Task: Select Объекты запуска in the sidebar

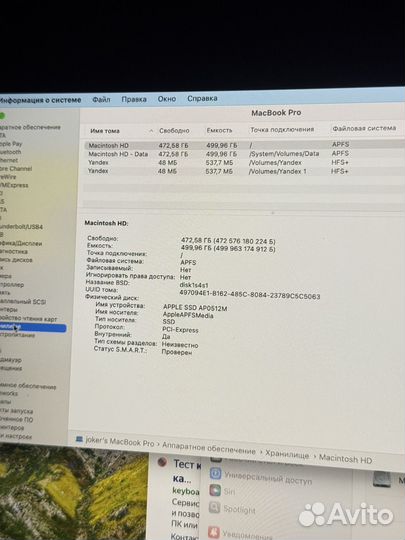Action: [17, 411]
